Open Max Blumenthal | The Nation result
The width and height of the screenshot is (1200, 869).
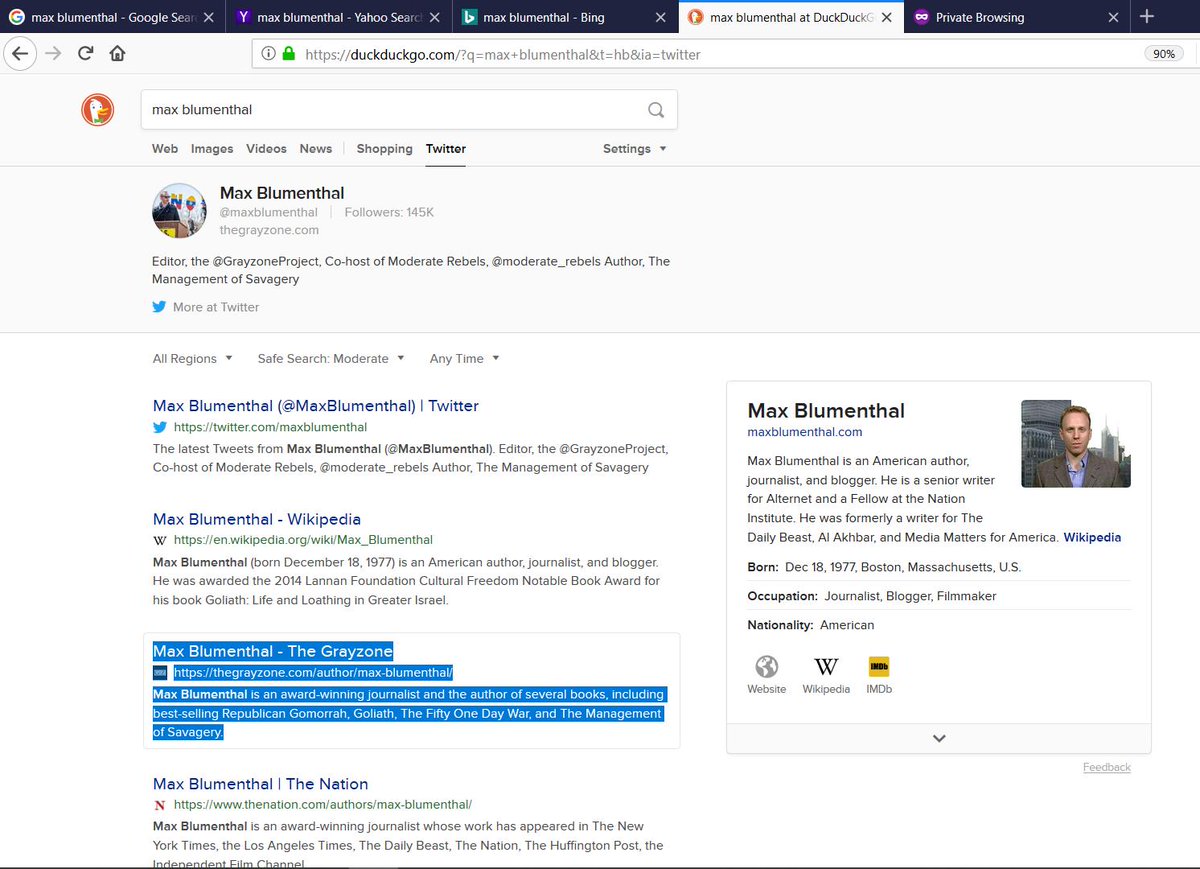(261, 784)
